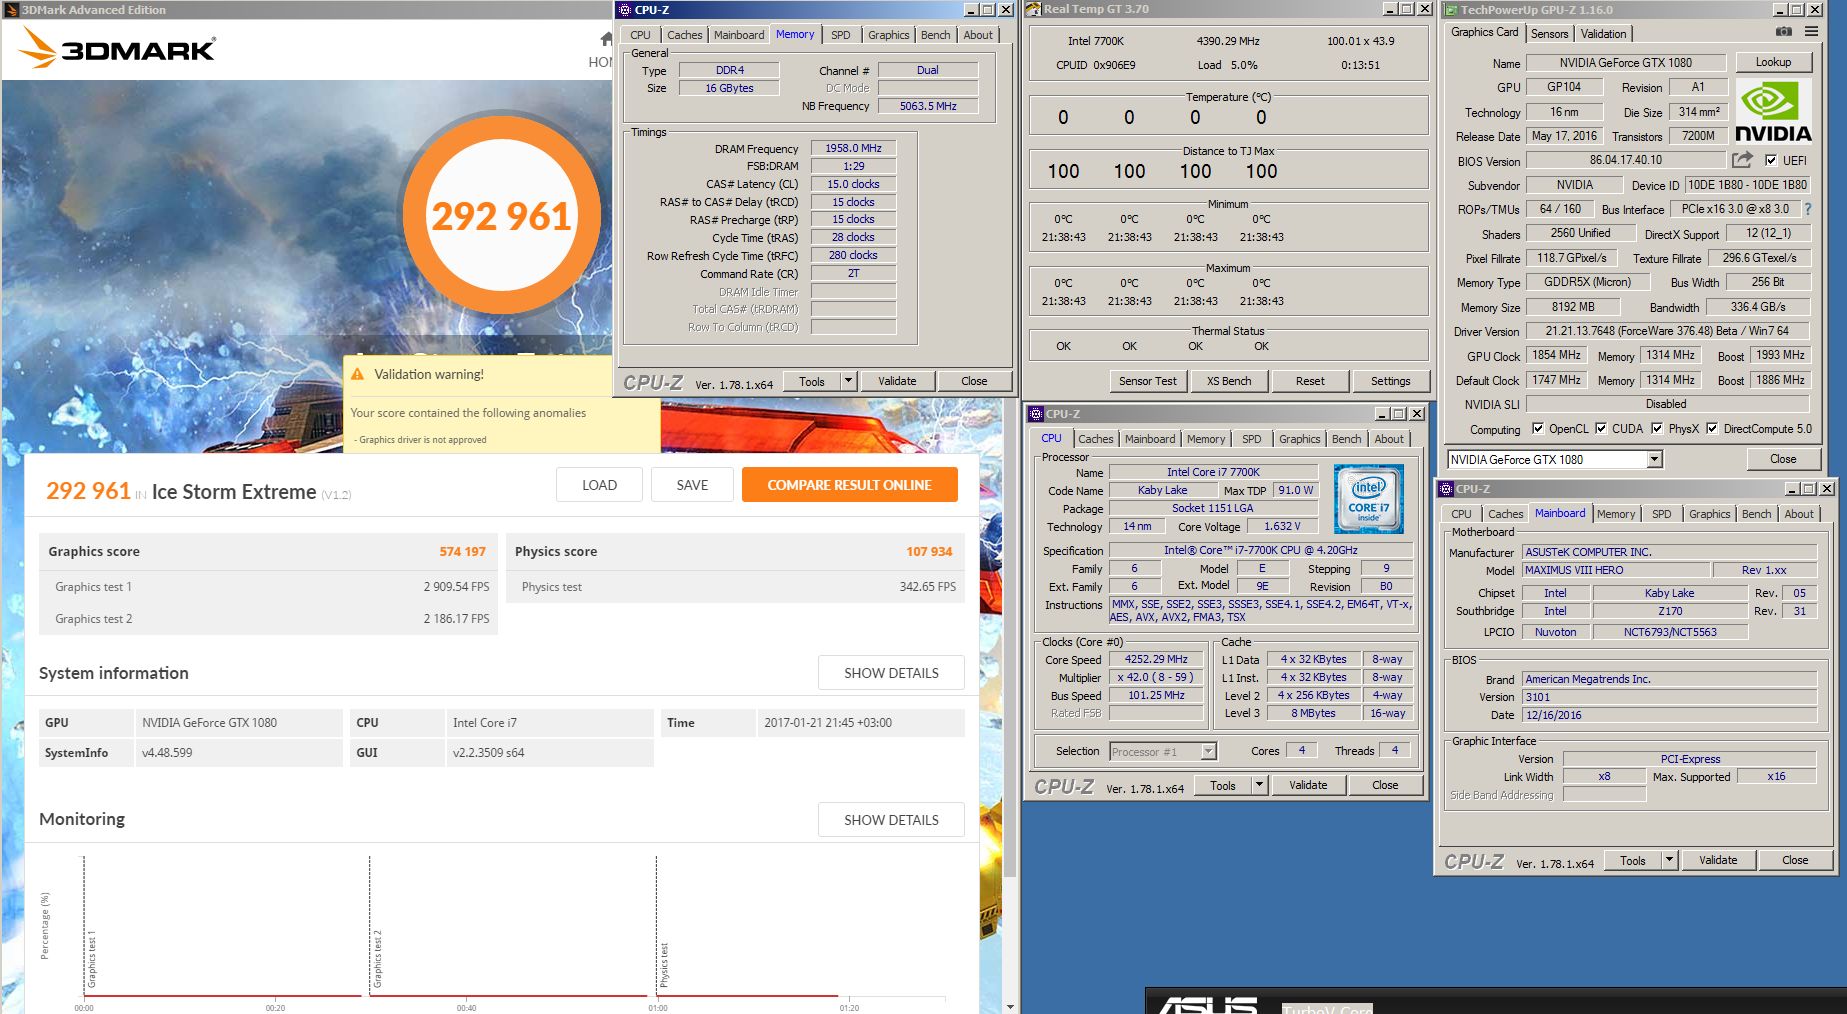Click the LOAD button in 3DMark
This screenshot has height=1014, width=1847.
599,485
